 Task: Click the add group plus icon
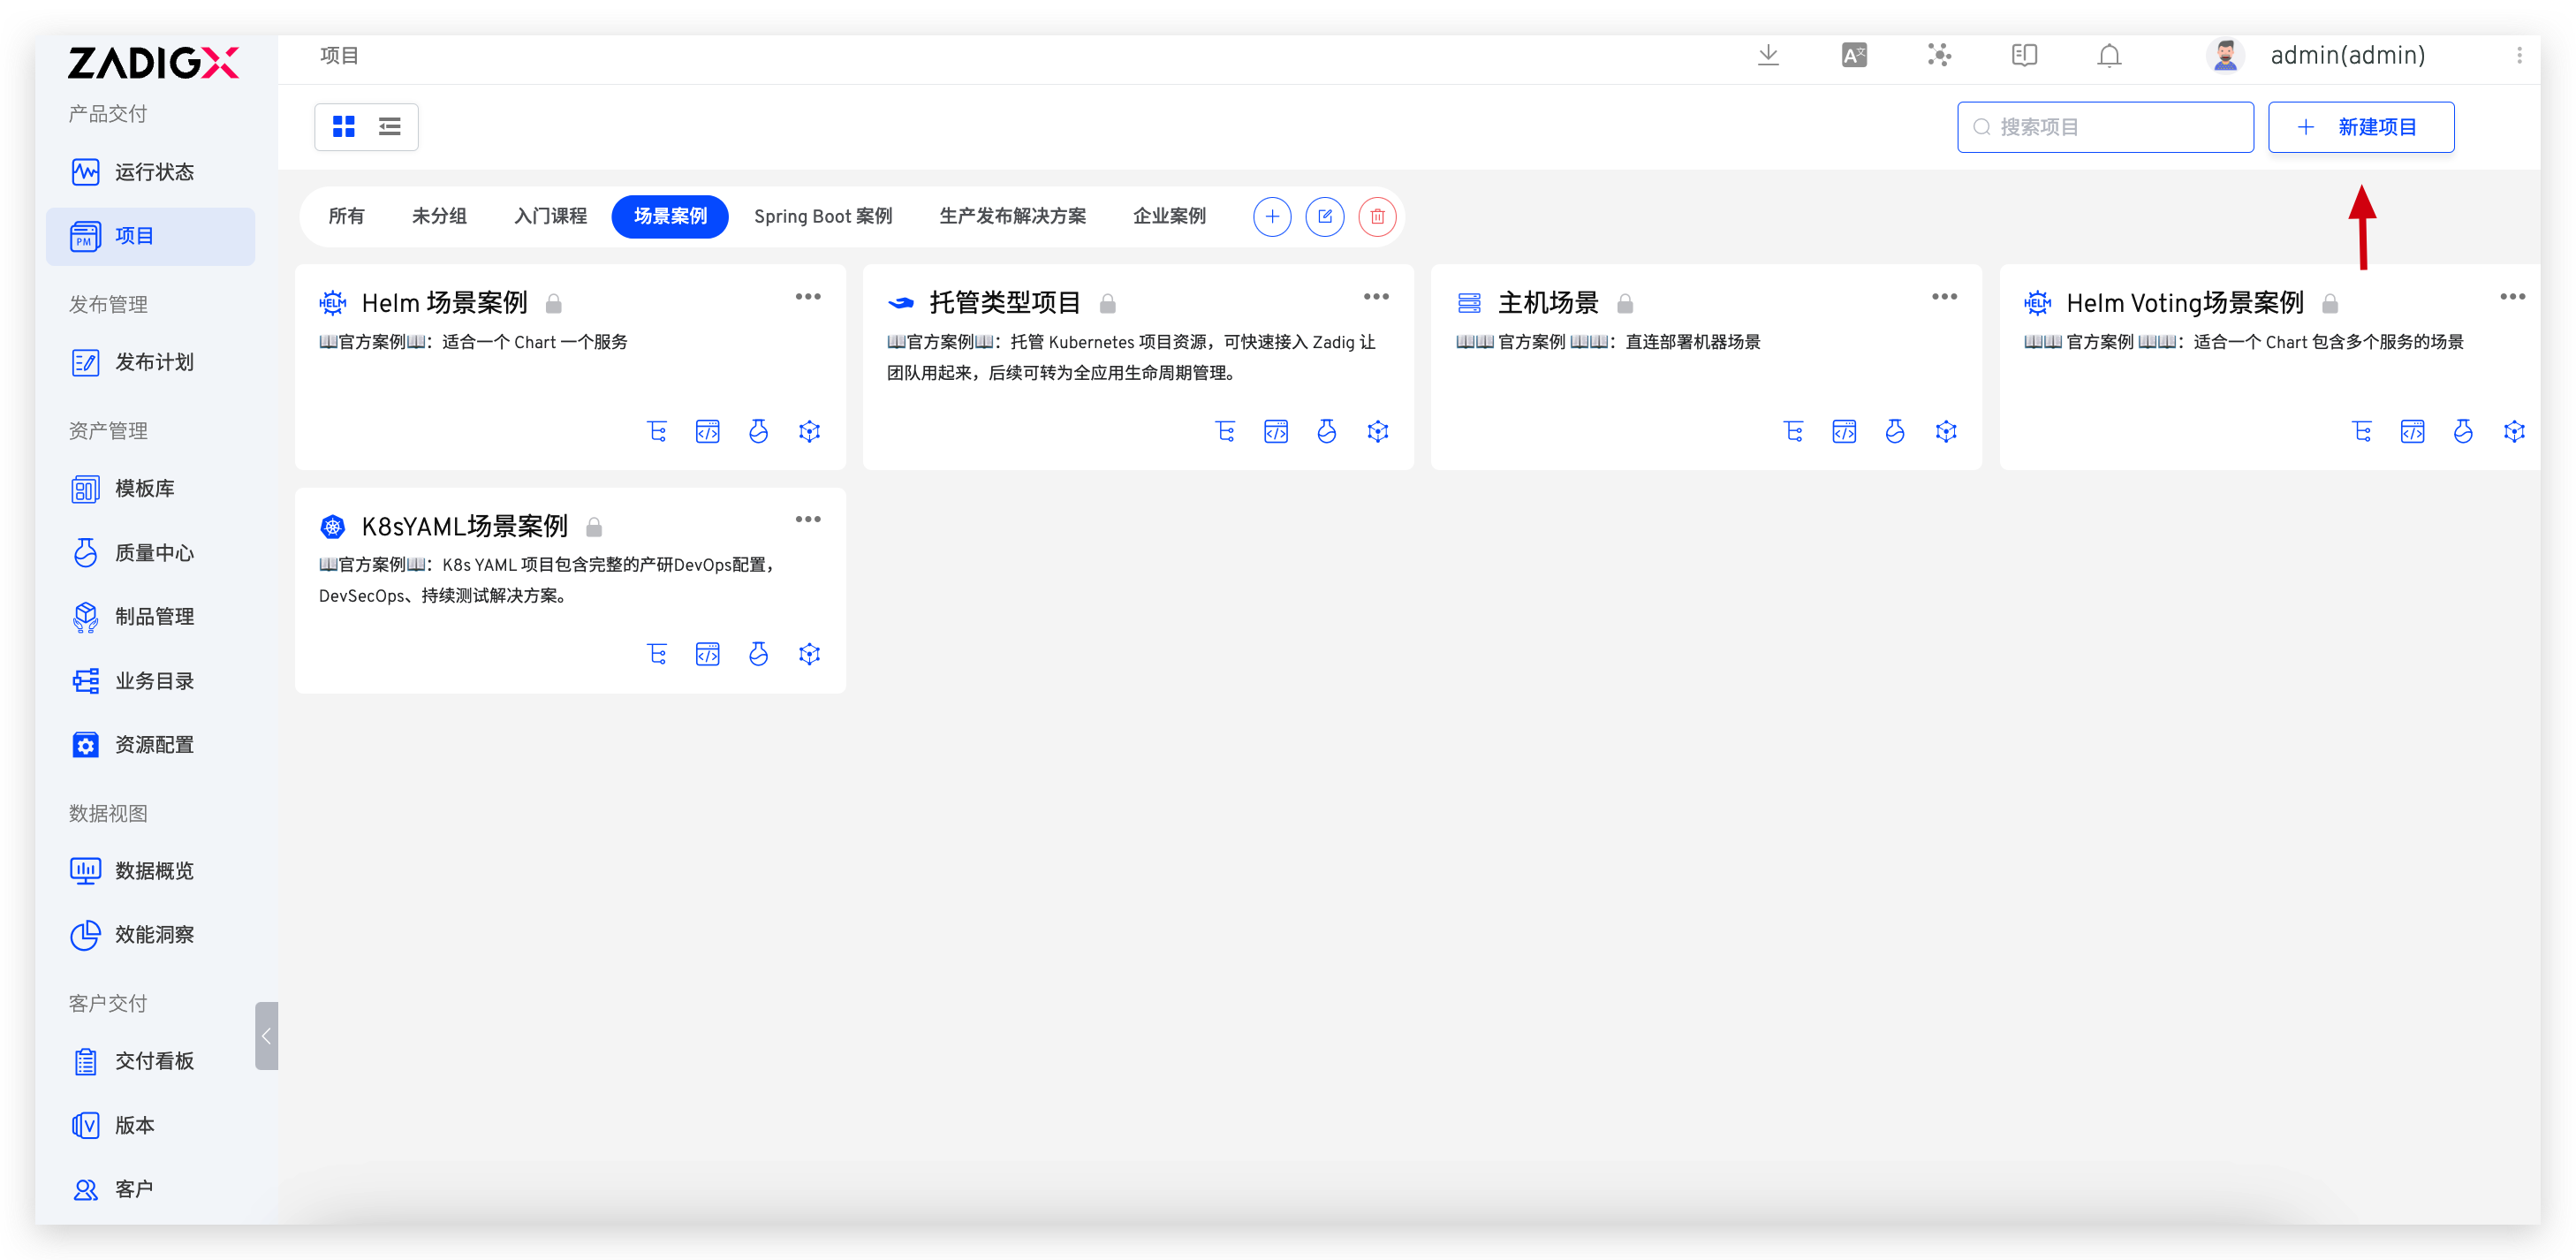1271,216
